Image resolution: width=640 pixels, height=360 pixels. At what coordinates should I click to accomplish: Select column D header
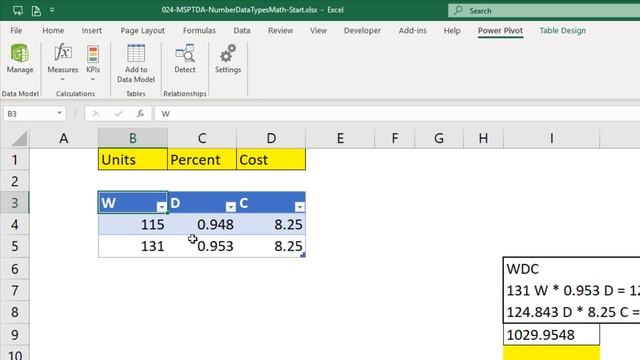(x=271, y=138)
